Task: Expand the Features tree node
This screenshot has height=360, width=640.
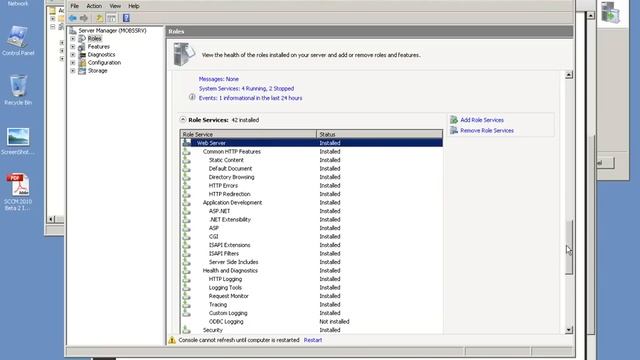Action: pos(73,47)
